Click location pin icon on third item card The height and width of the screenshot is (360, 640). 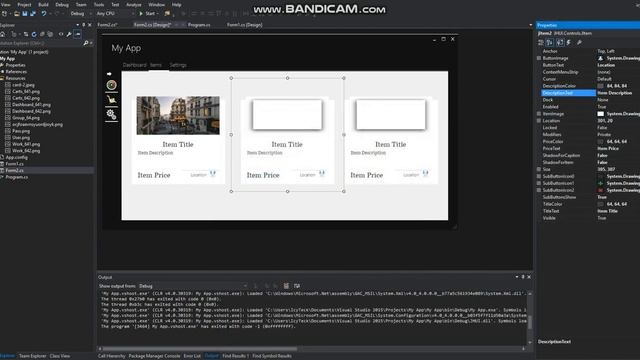point(425,173)
